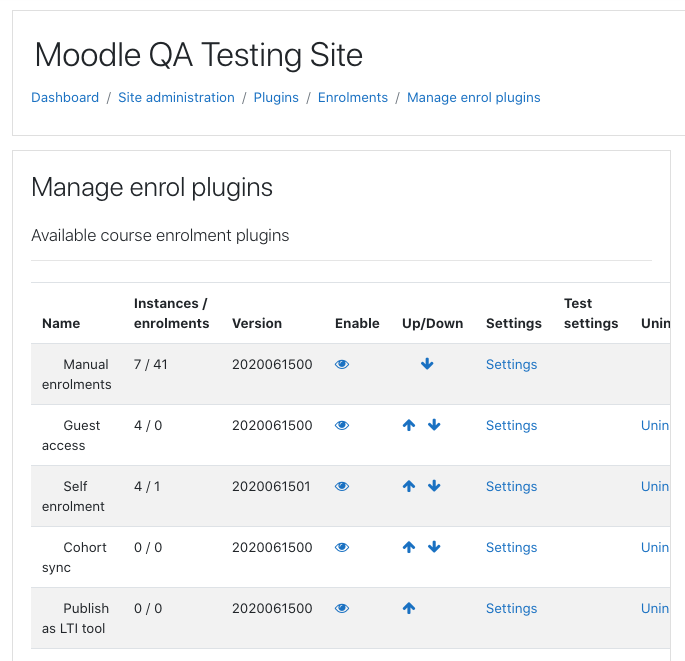Open Settings for Manual enrolments
The image size is (685, 661).
[512, 364]
